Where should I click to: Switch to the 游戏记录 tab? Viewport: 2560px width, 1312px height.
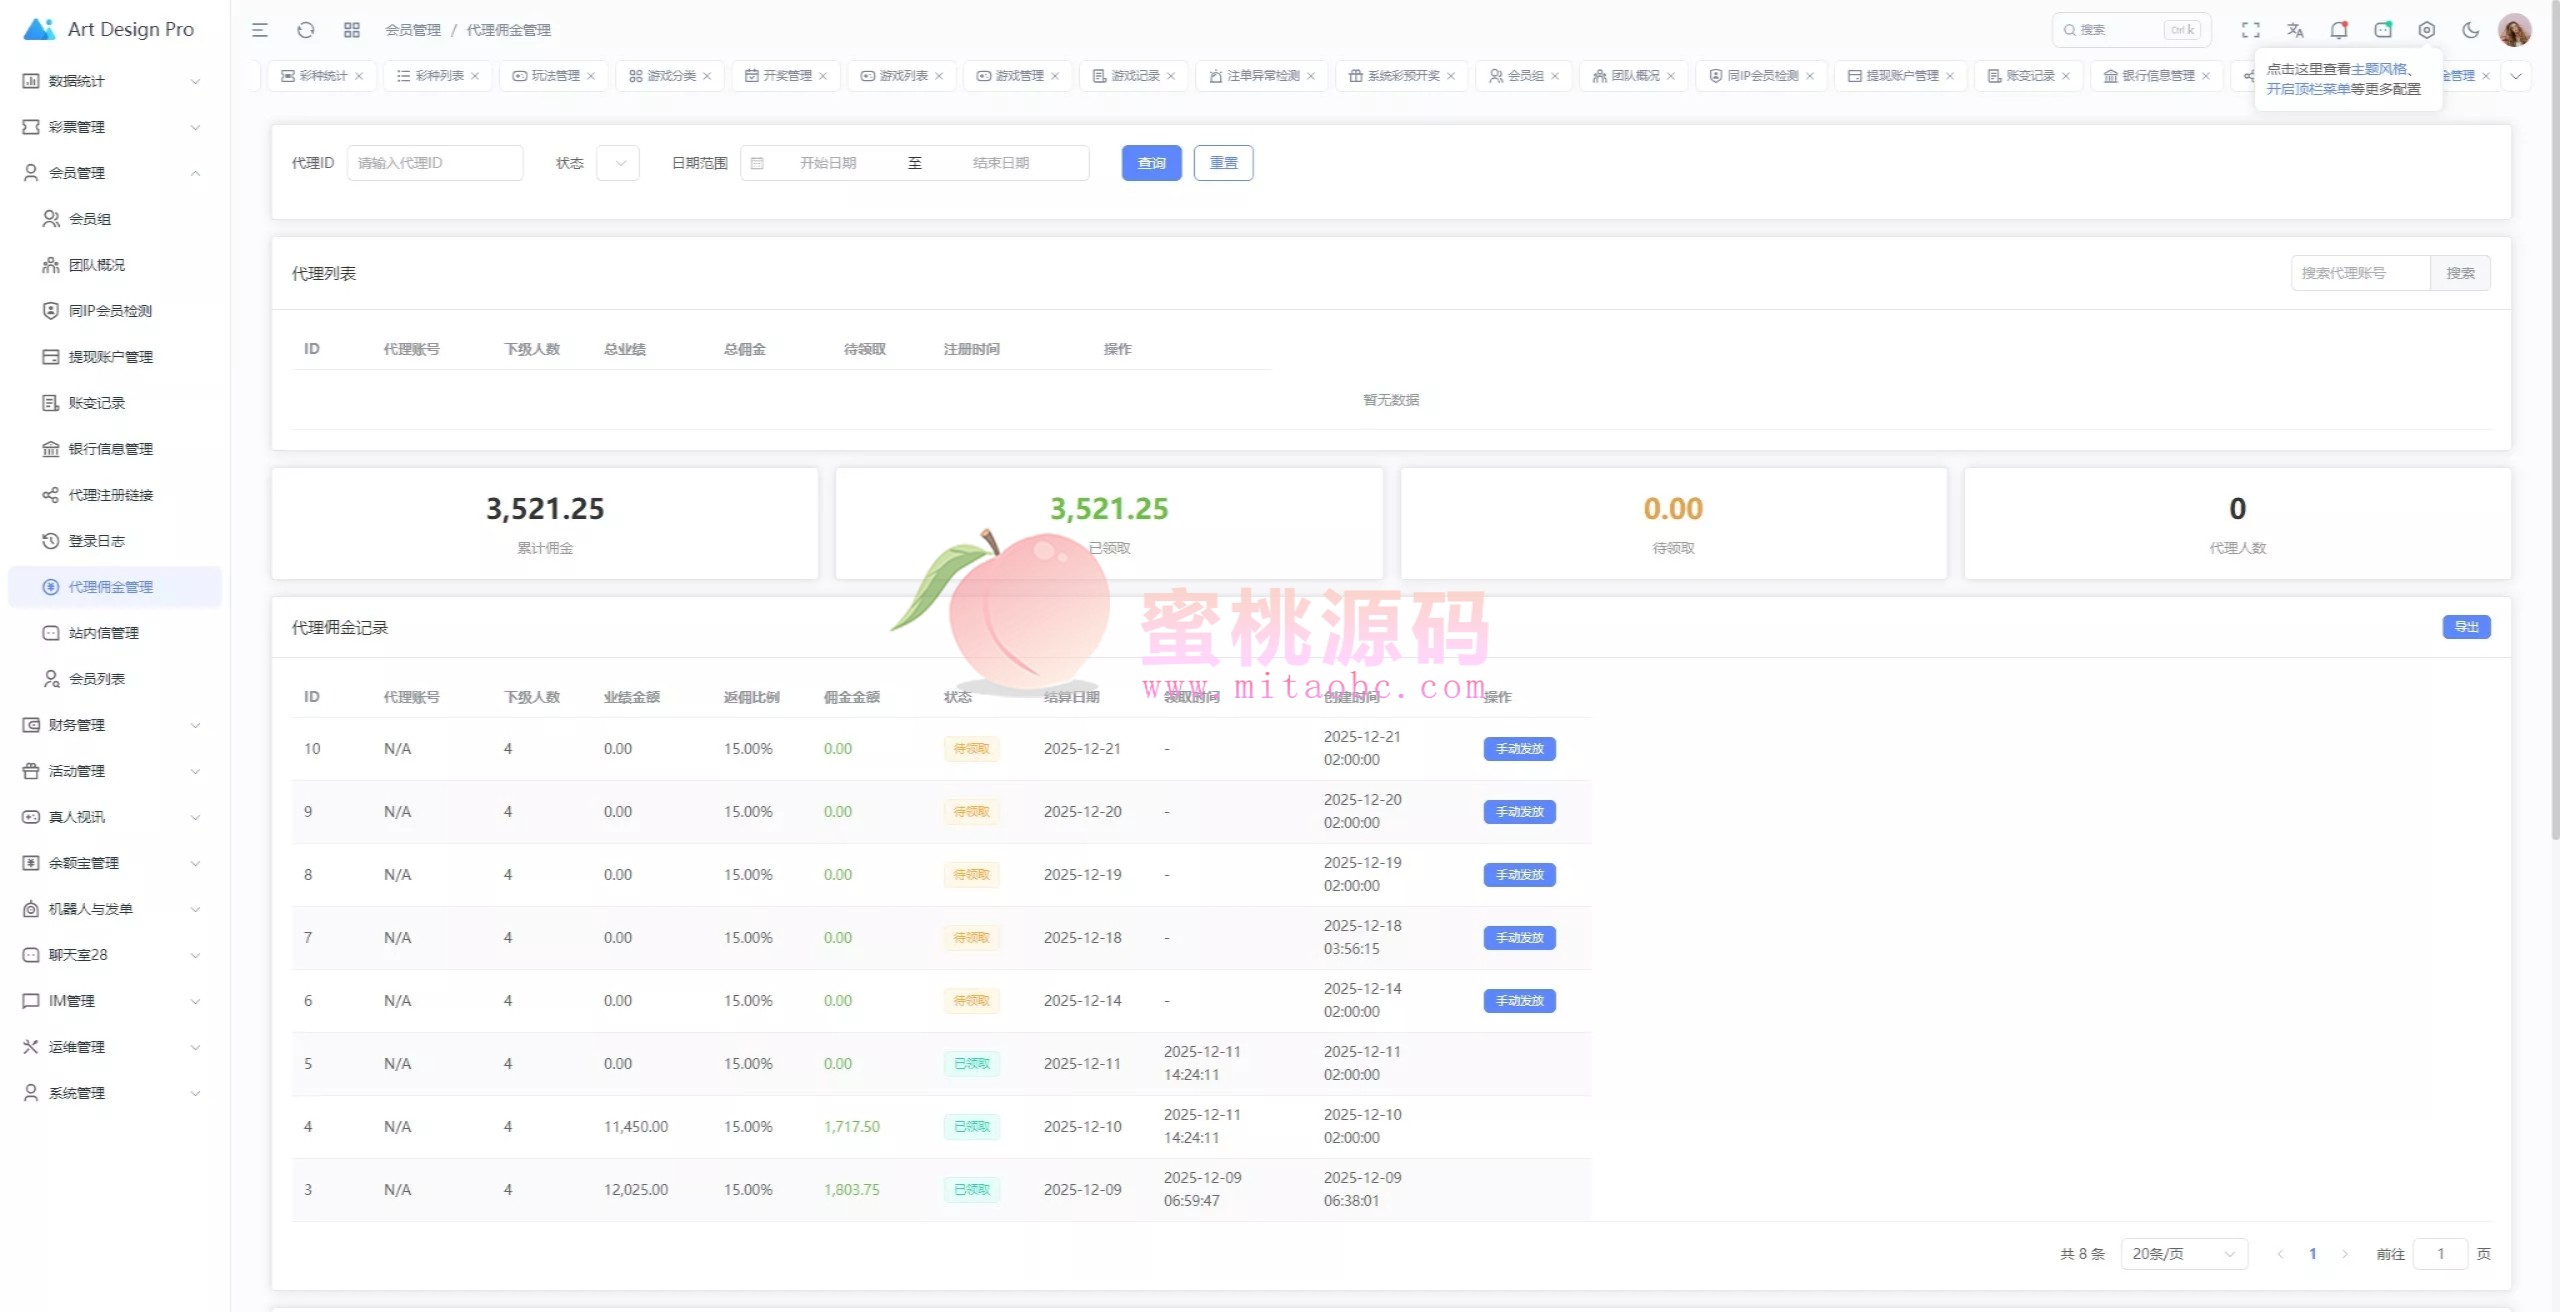click(1135, 76)
